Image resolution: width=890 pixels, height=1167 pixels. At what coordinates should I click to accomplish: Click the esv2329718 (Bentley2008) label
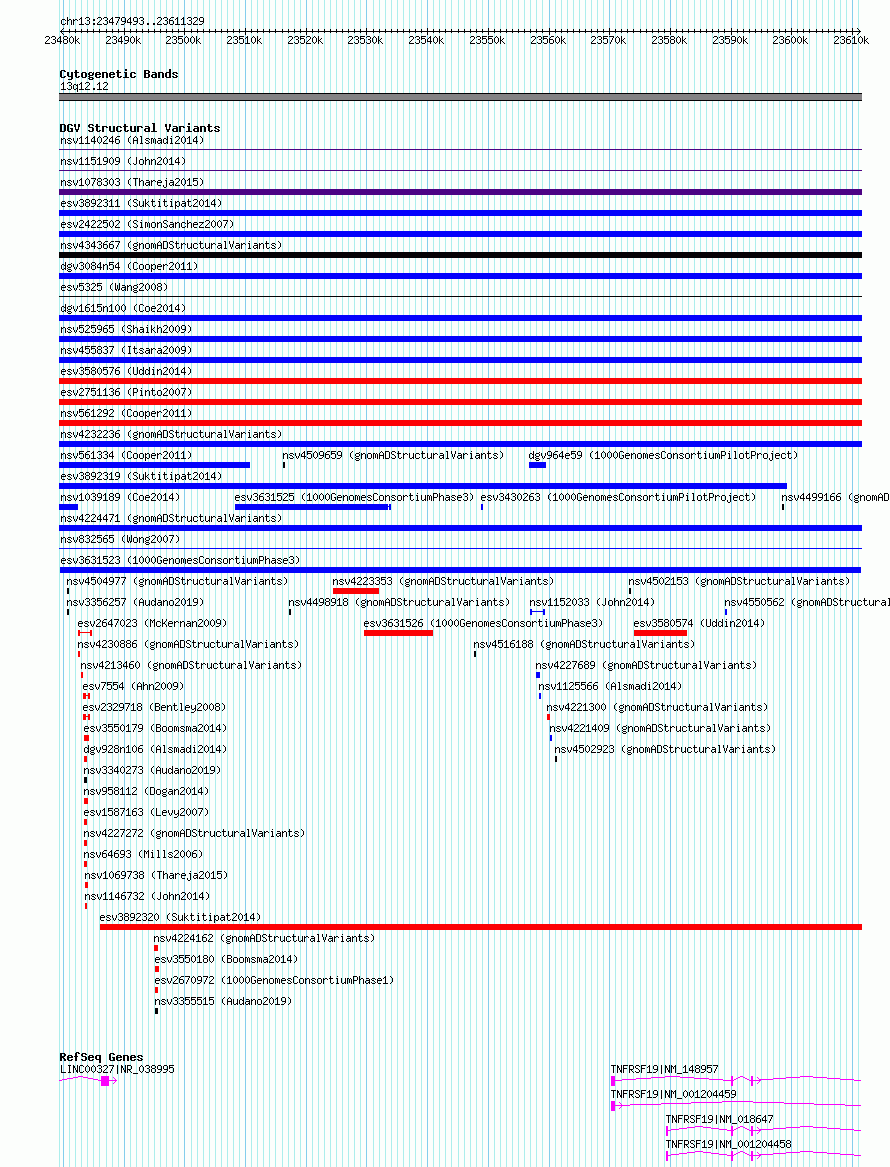pos(153,706)
